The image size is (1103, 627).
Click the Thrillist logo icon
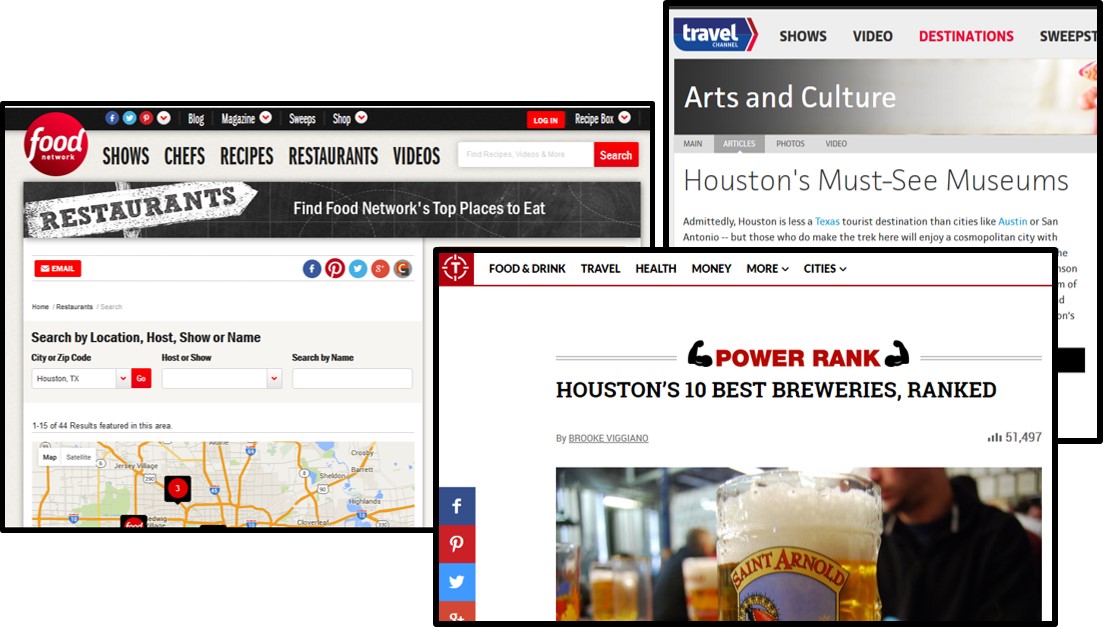[456, 268]
